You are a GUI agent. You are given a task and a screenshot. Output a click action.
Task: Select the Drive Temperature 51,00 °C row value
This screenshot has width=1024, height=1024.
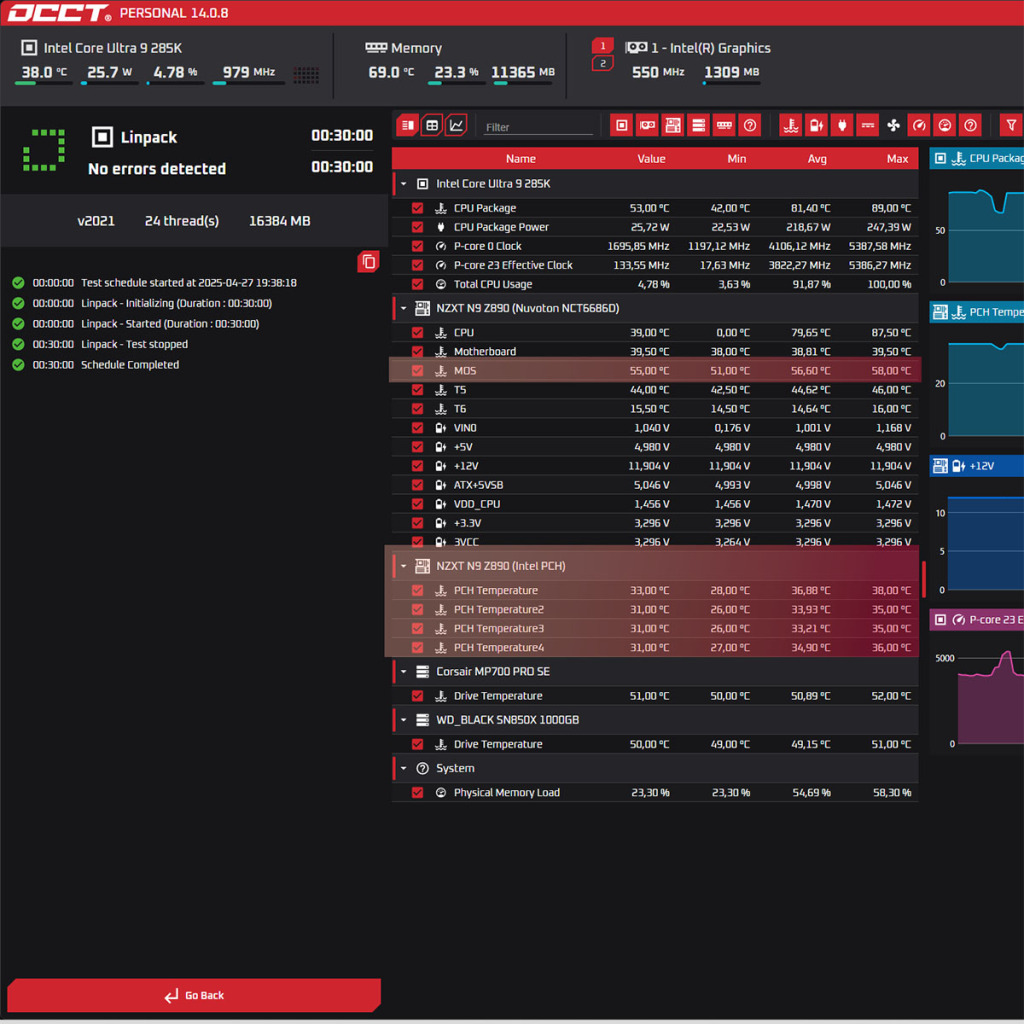[649, 696]
